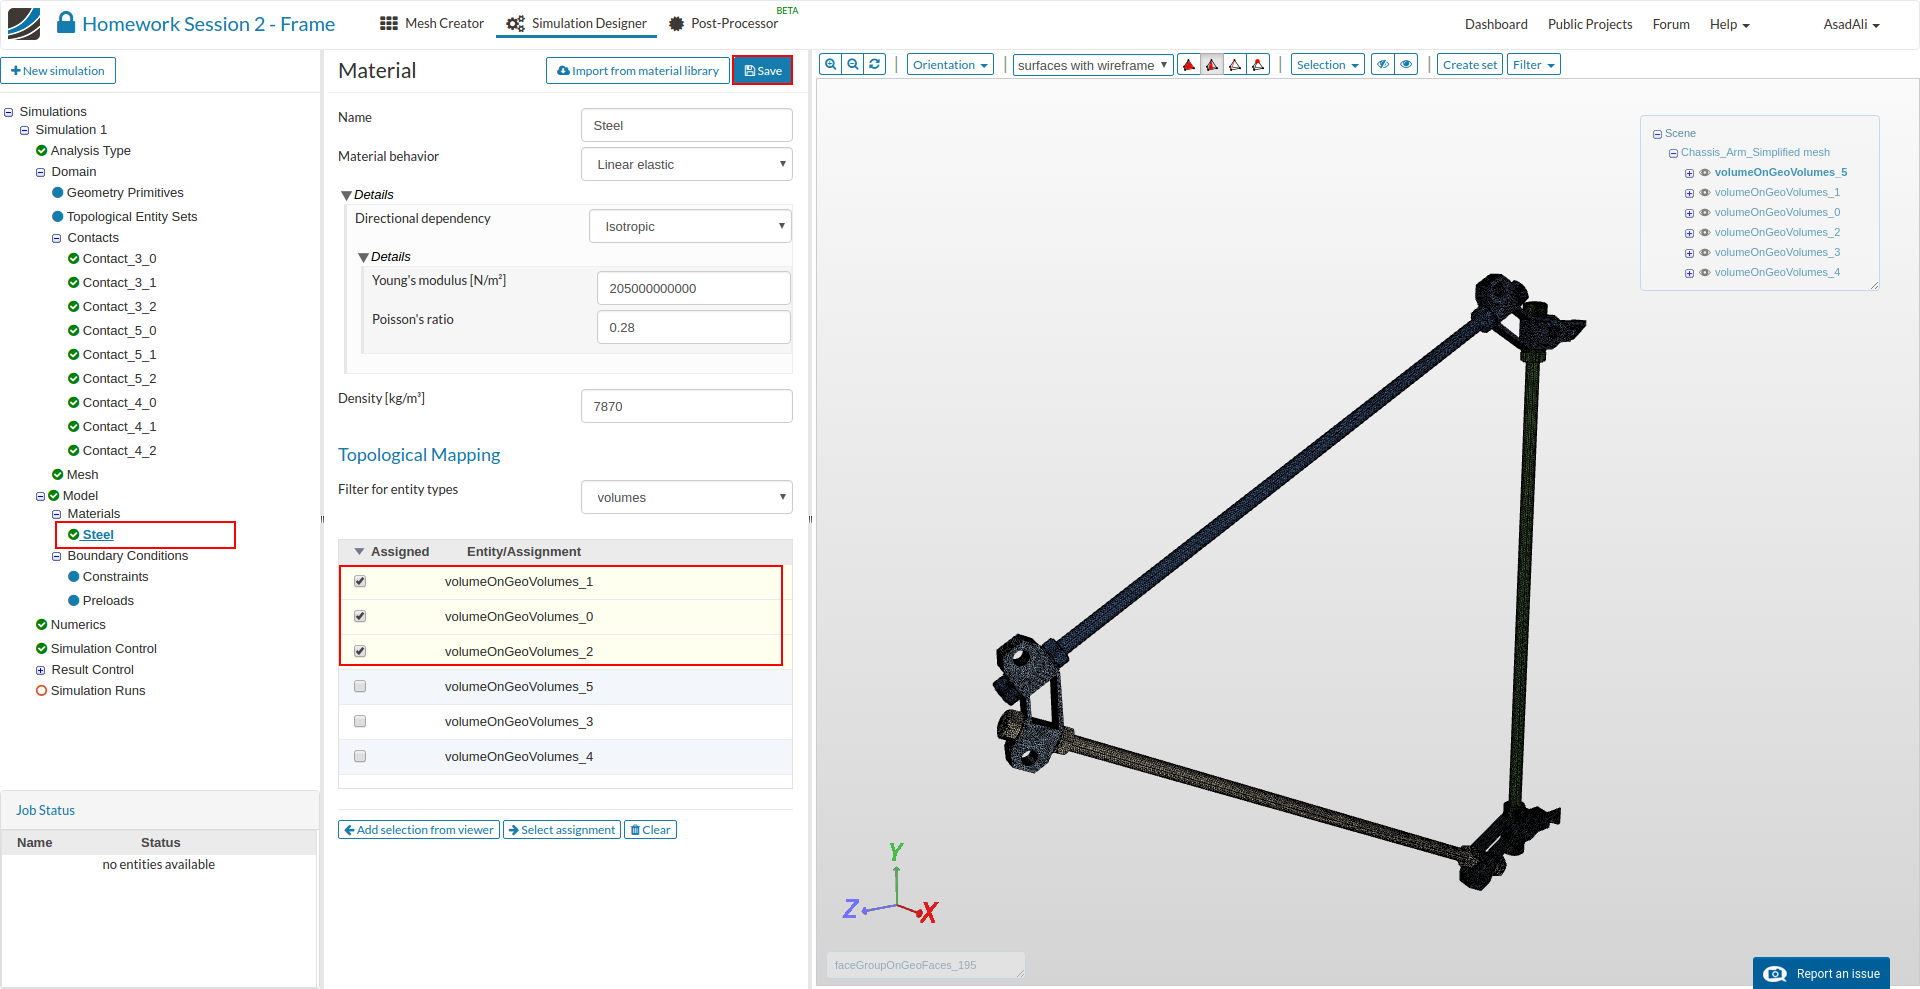Viewport: 1920px width, 989px height.
Task: Select the Contact_3_0 tree row
Action: click(119, 259)
